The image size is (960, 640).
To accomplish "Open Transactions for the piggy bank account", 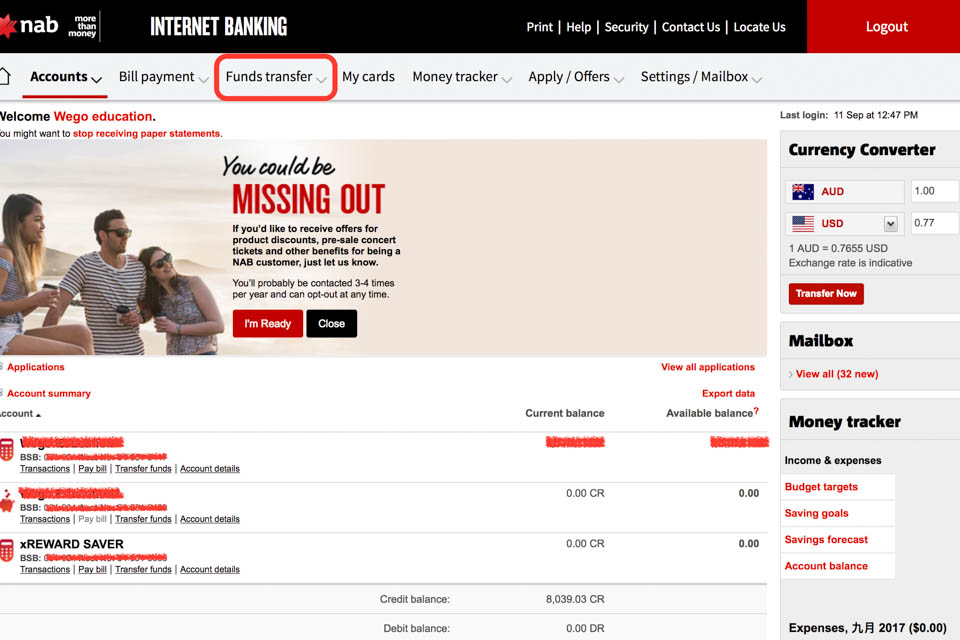I will point(45,519).
